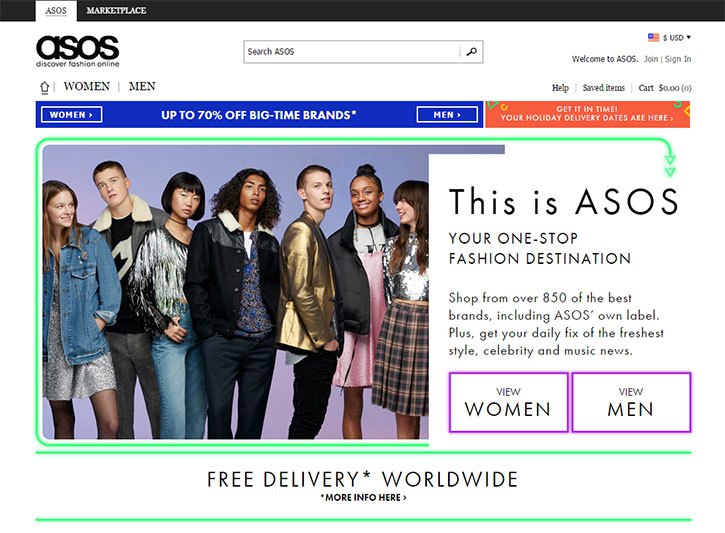Click MEN button in blue sale banner

coord(447,115)
